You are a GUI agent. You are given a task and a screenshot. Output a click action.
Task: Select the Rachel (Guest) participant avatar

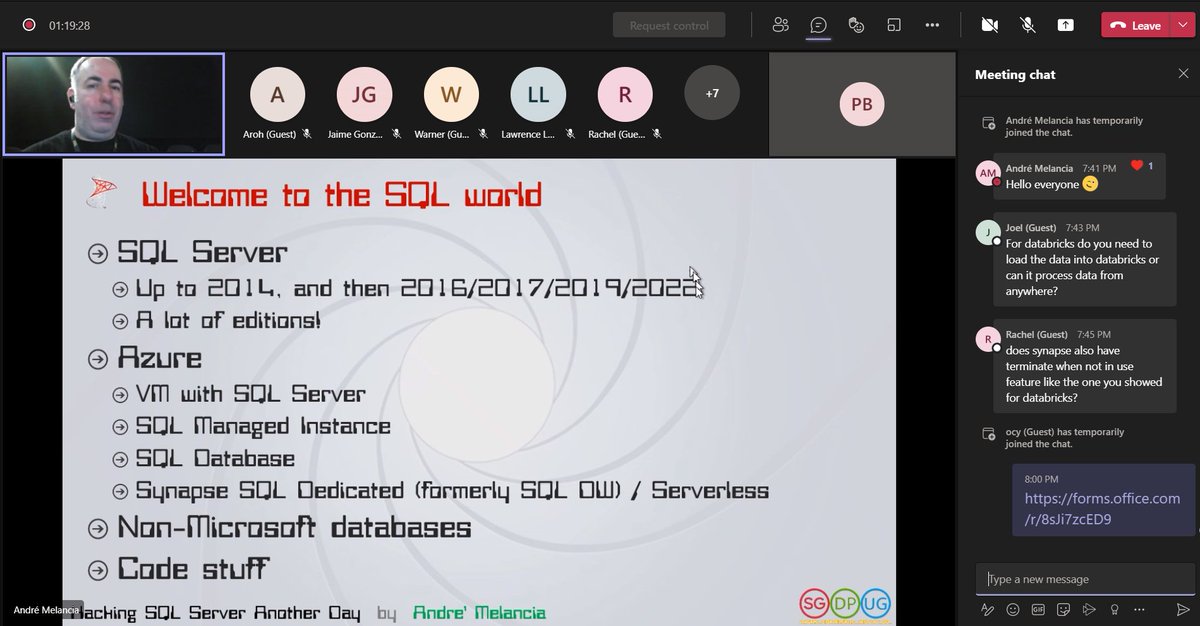pyautogui.click(x=625, y=95)
